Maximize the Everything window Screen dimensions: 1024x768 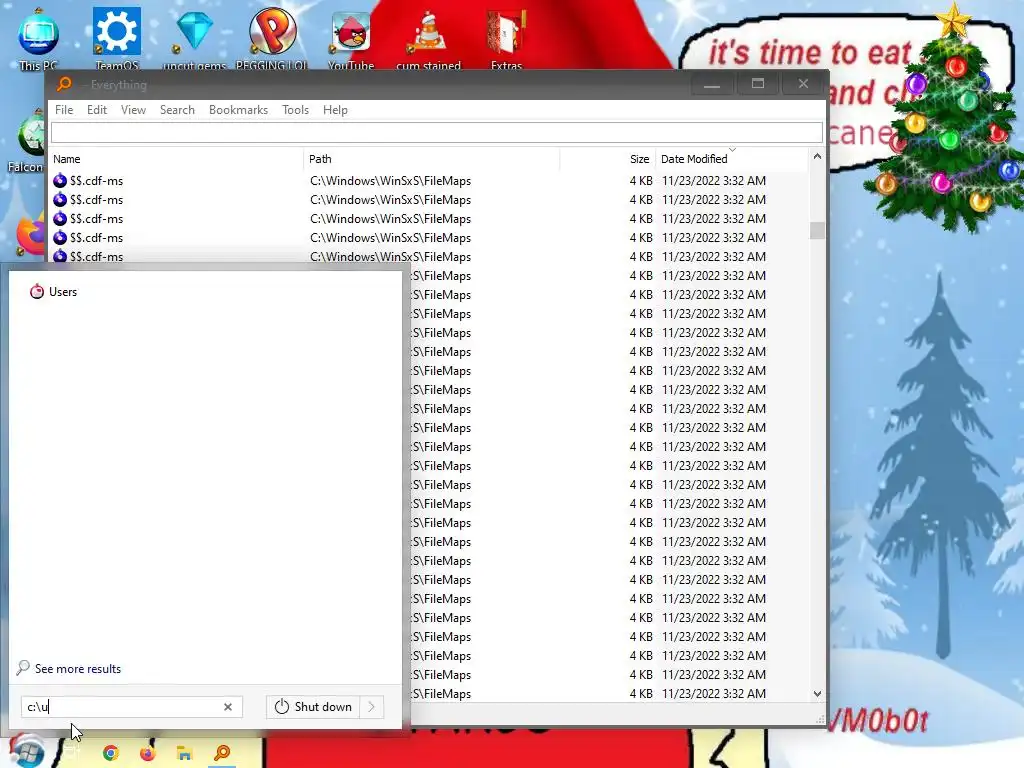click(758, 84)
